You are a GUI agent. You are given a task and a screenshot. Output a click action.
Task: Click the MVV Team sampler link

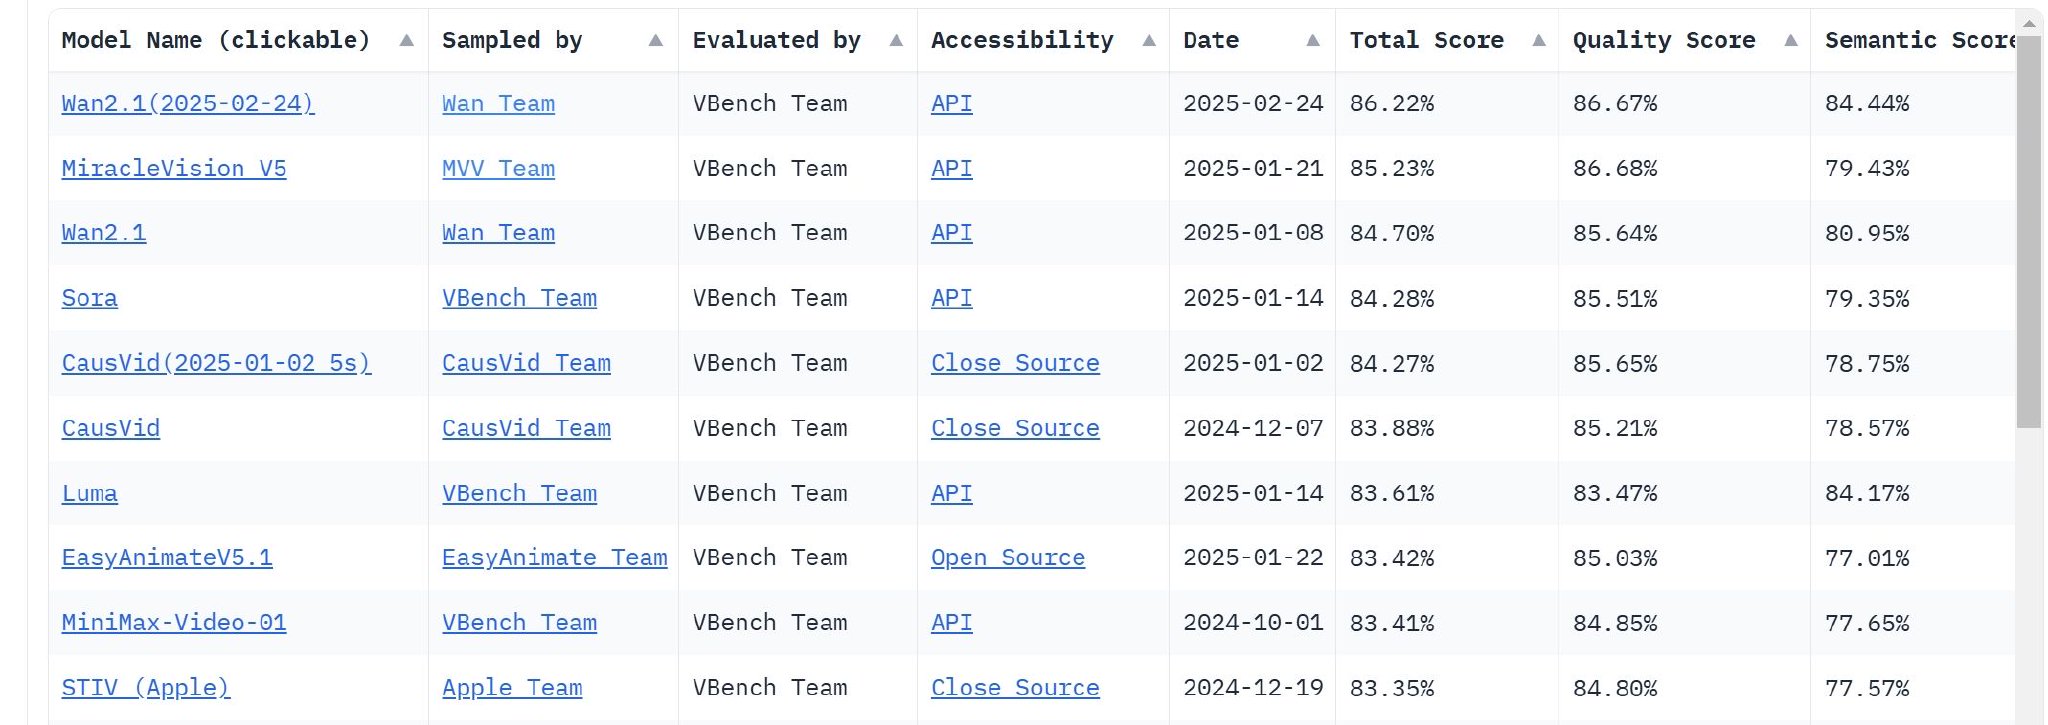[x=498, y=169]
